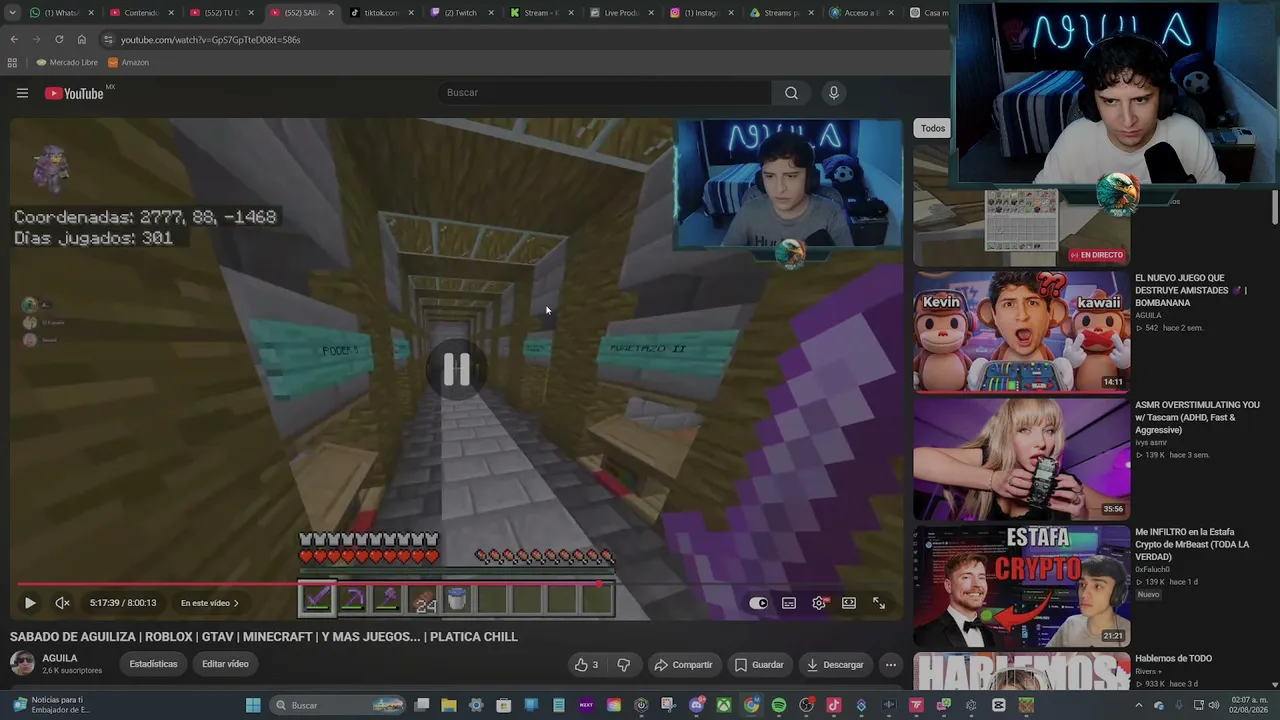Screen dimensions: 1280x720
Task: Dislike the video
Action: 624,665
